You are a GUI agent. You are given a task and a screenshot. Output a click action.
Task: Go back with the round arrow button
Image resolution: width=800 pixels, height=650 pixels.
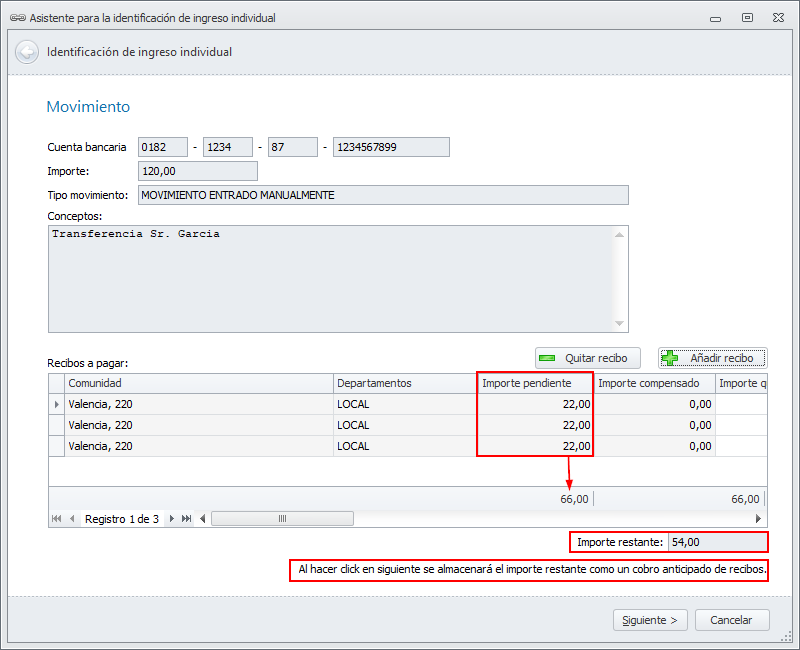tap(27, 52)
